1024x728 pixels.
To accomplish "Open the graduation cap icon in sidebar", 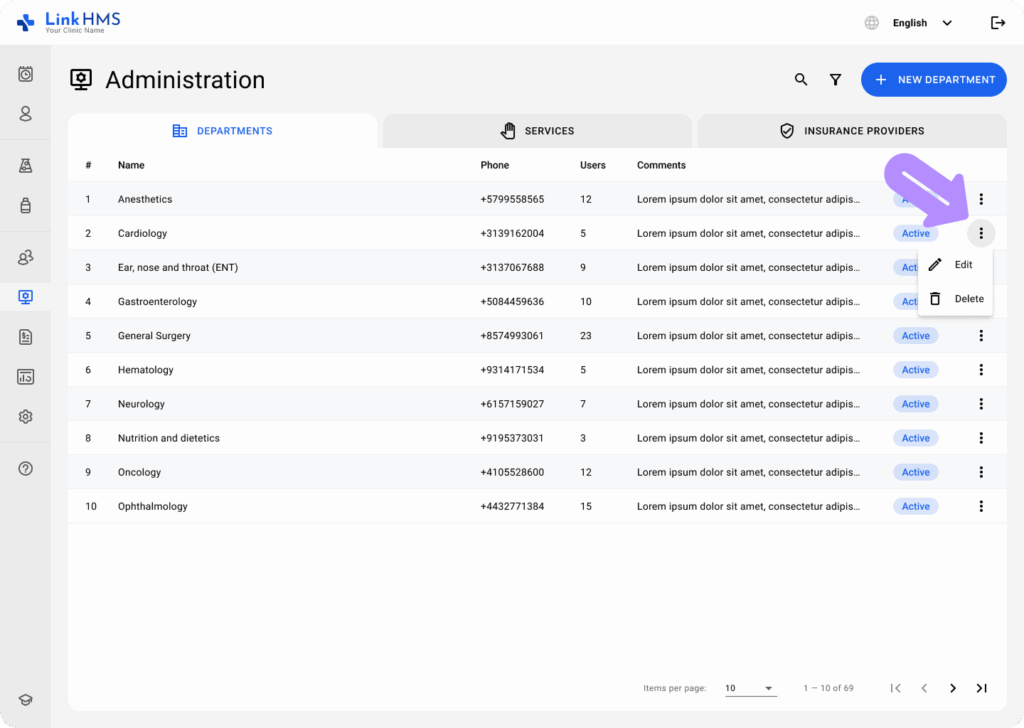I will [26, 701].
